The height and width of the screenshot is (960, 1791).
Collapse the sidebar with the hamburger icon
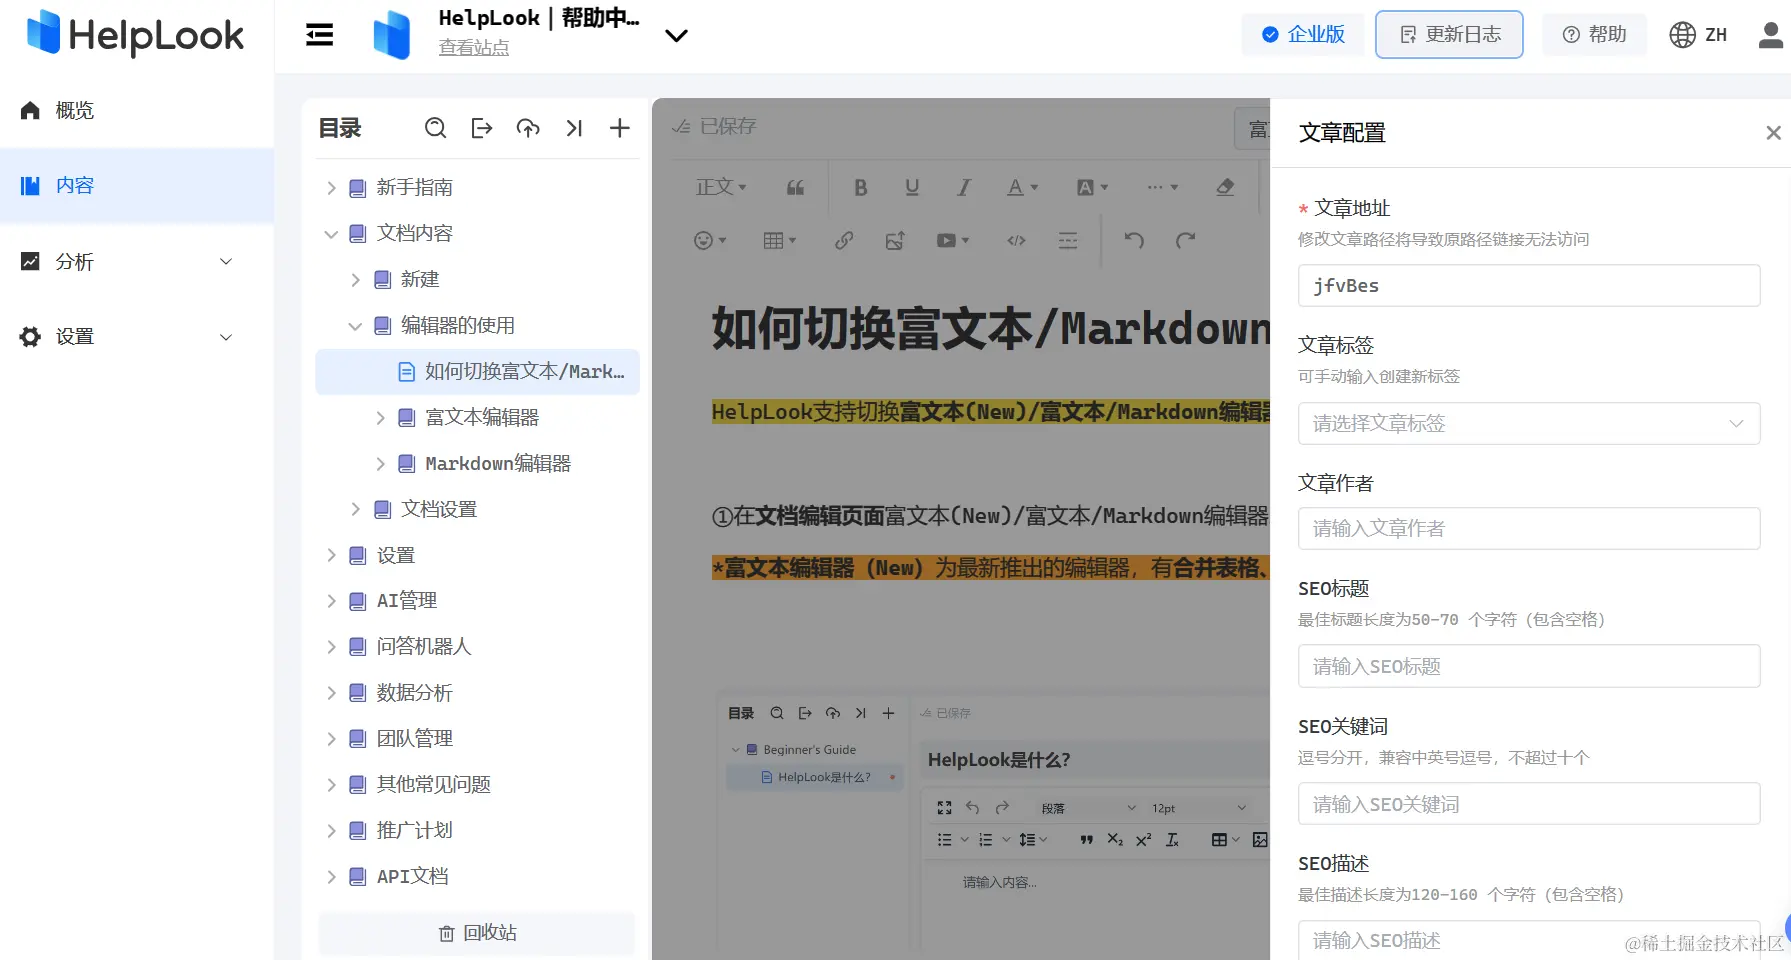point(319,35)
